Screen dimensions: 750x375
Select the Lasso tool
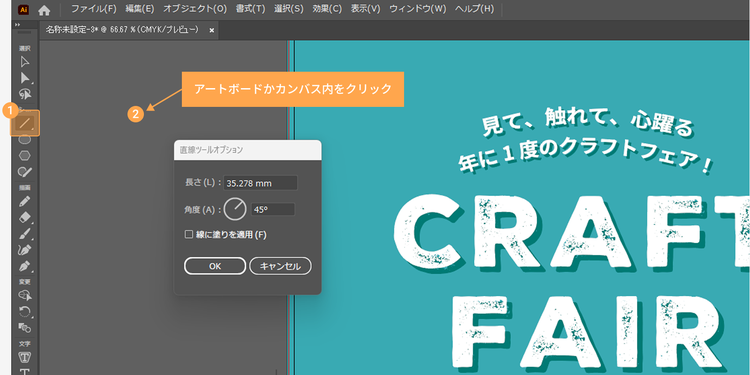25,94
